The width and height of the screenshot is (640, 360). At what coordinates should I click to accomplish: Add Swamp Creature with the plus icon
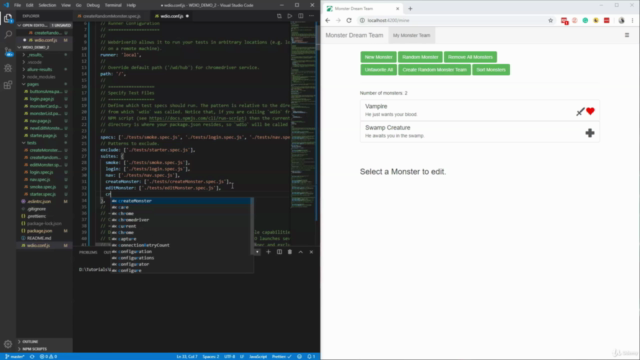(590, 133)
